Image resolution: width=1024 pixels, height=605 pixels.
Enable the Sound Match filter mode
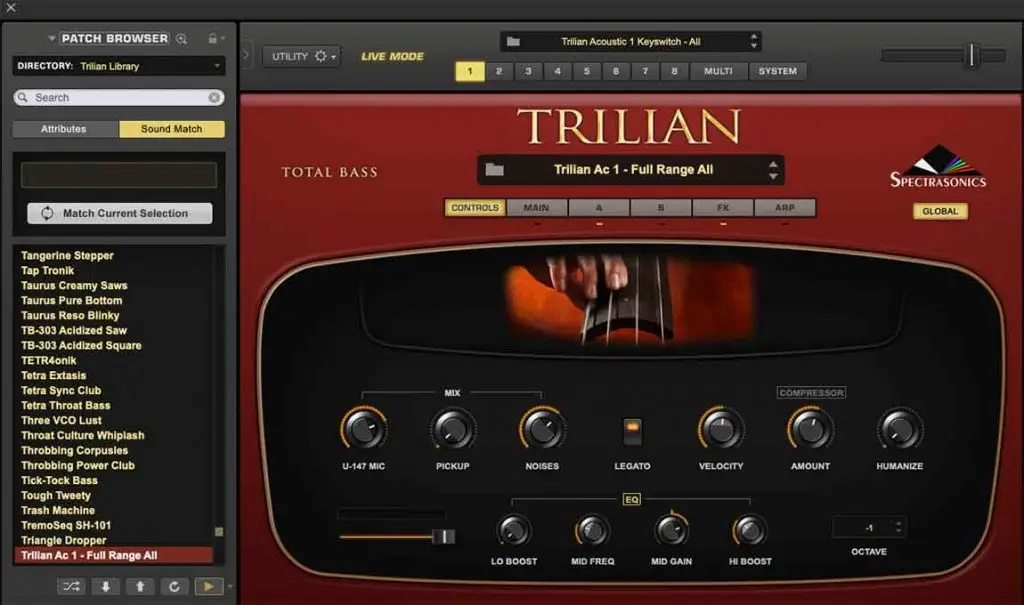pyautogui.click(x=171, y=129)
